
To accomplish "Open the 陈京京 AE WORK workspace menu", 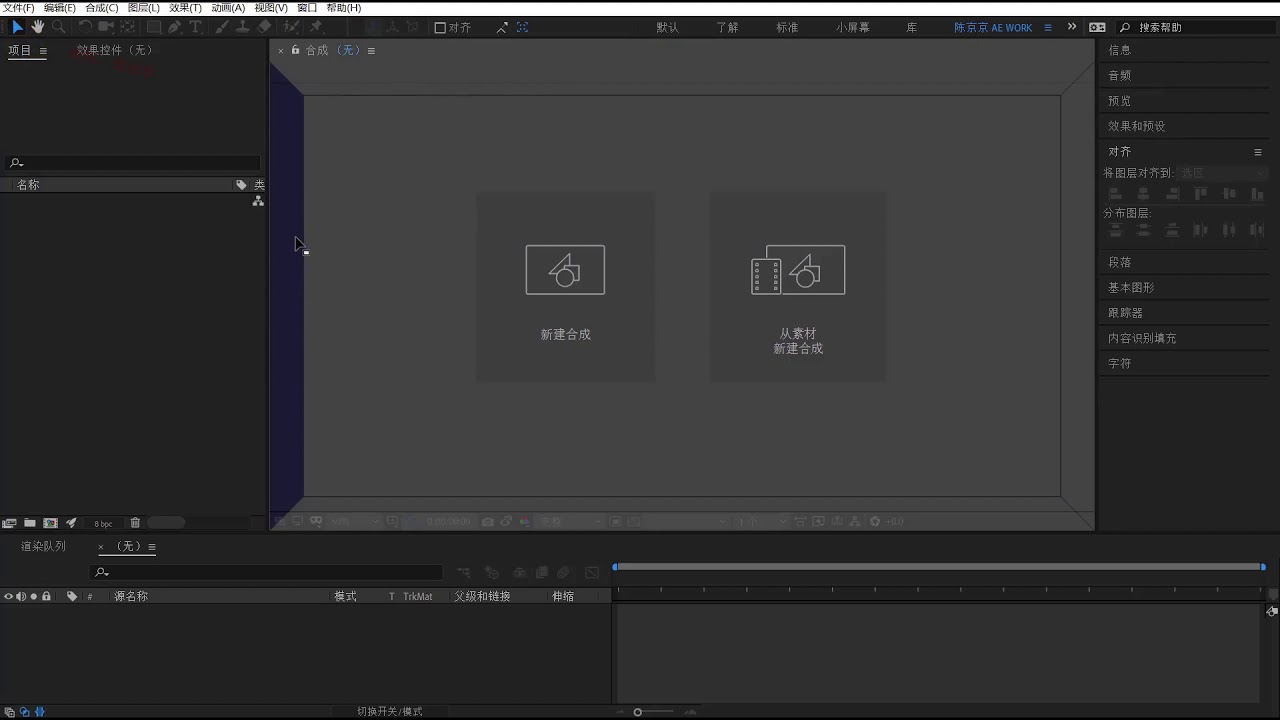I will tap(1048, 28).
